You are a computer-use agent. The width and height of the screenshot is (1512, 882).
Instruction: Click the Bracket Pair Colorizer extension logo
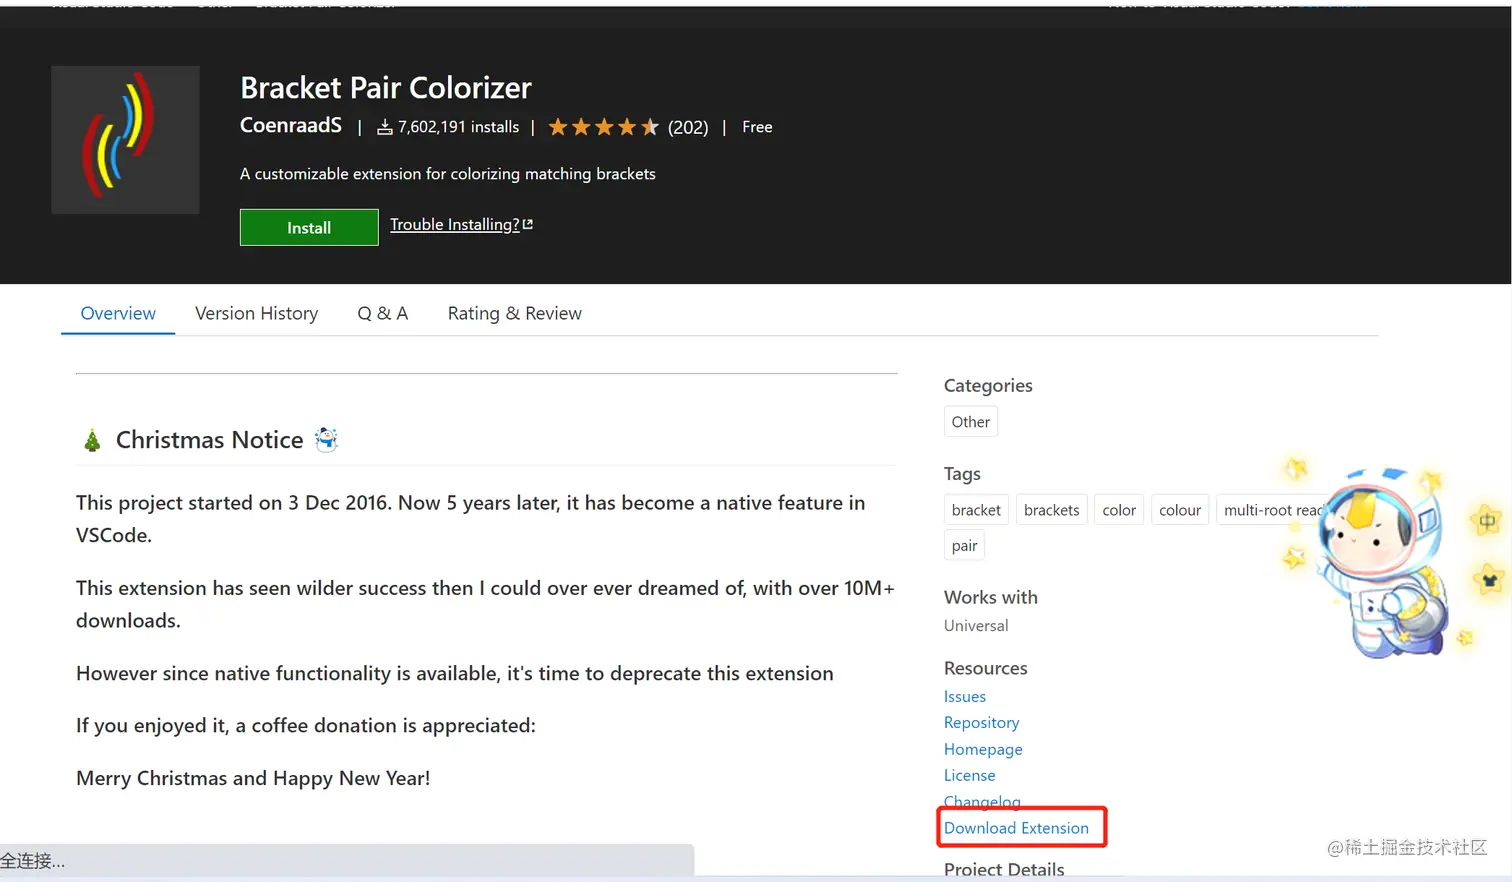(125, 140)
